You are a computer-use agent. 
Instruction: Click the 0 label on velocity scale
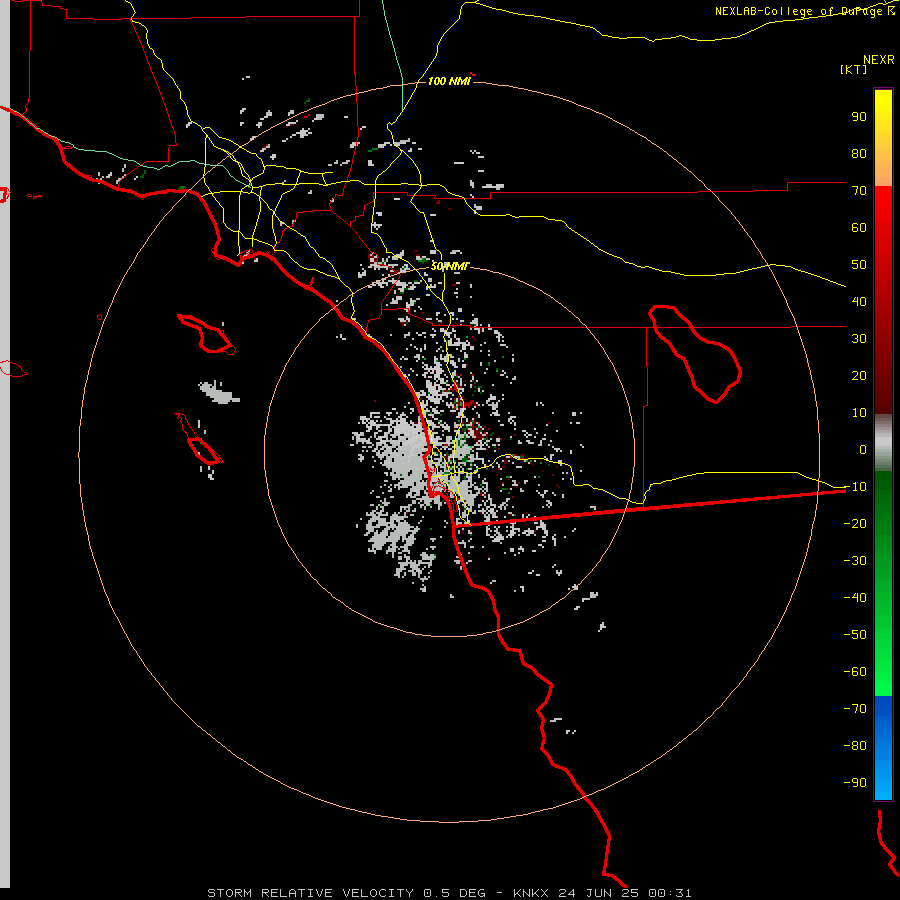point(863,450)
